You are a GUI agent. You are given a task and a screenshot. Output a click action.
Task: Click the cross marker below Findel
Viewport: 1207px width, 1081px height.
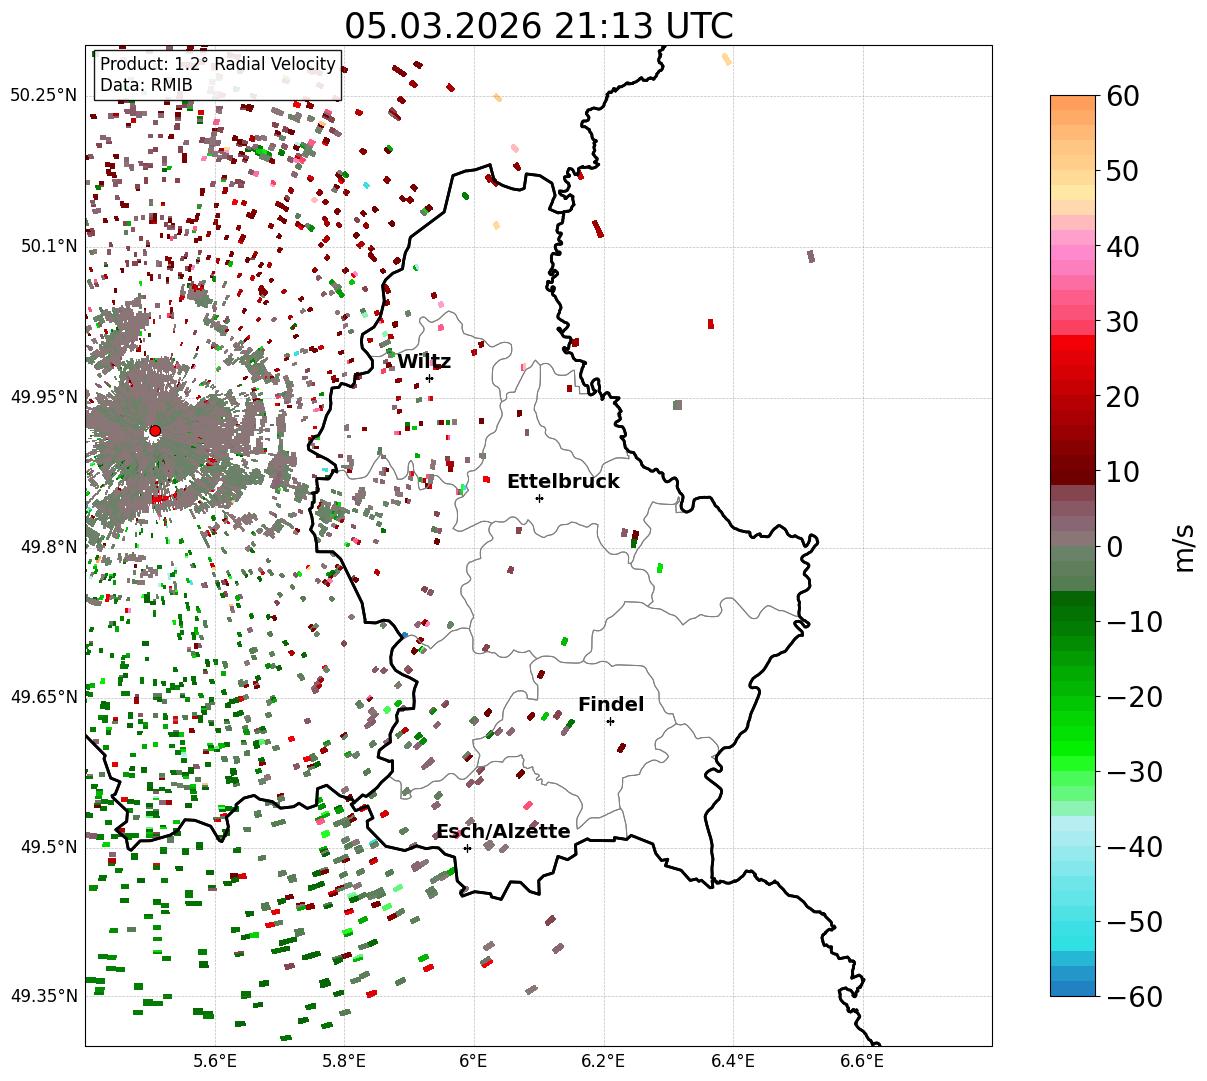coord(610,721)
